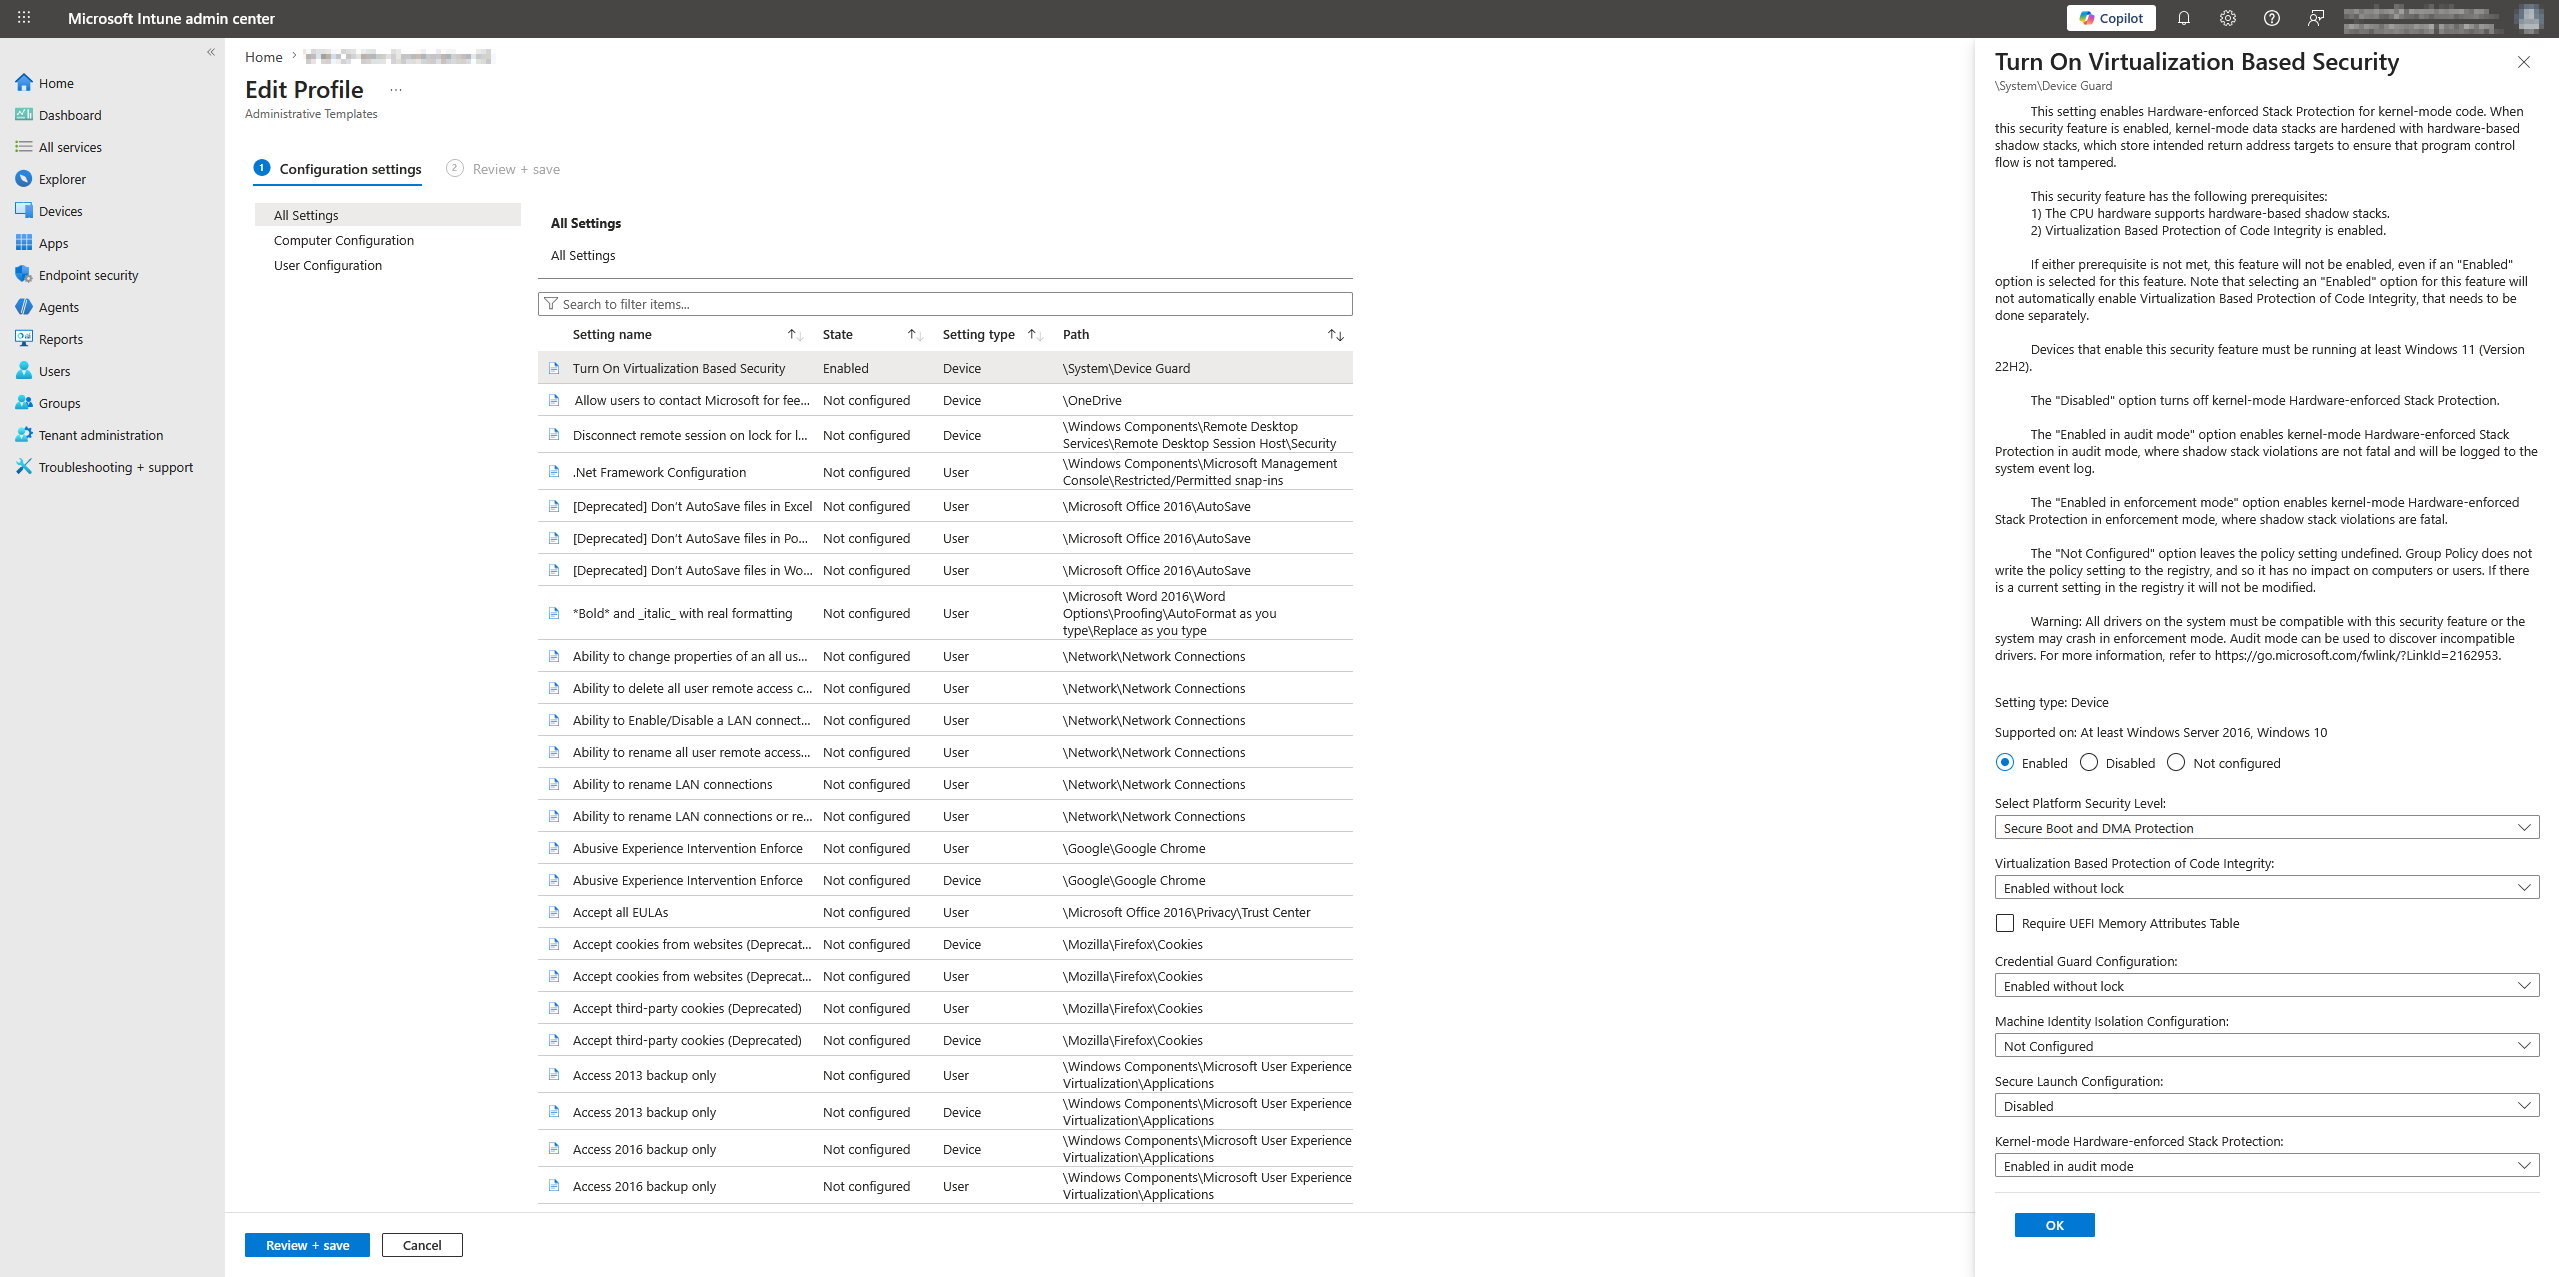
Task: Open Kernel-mode Hardware-enforced Stack Protection dropdown
Action: (2267, 1166)
